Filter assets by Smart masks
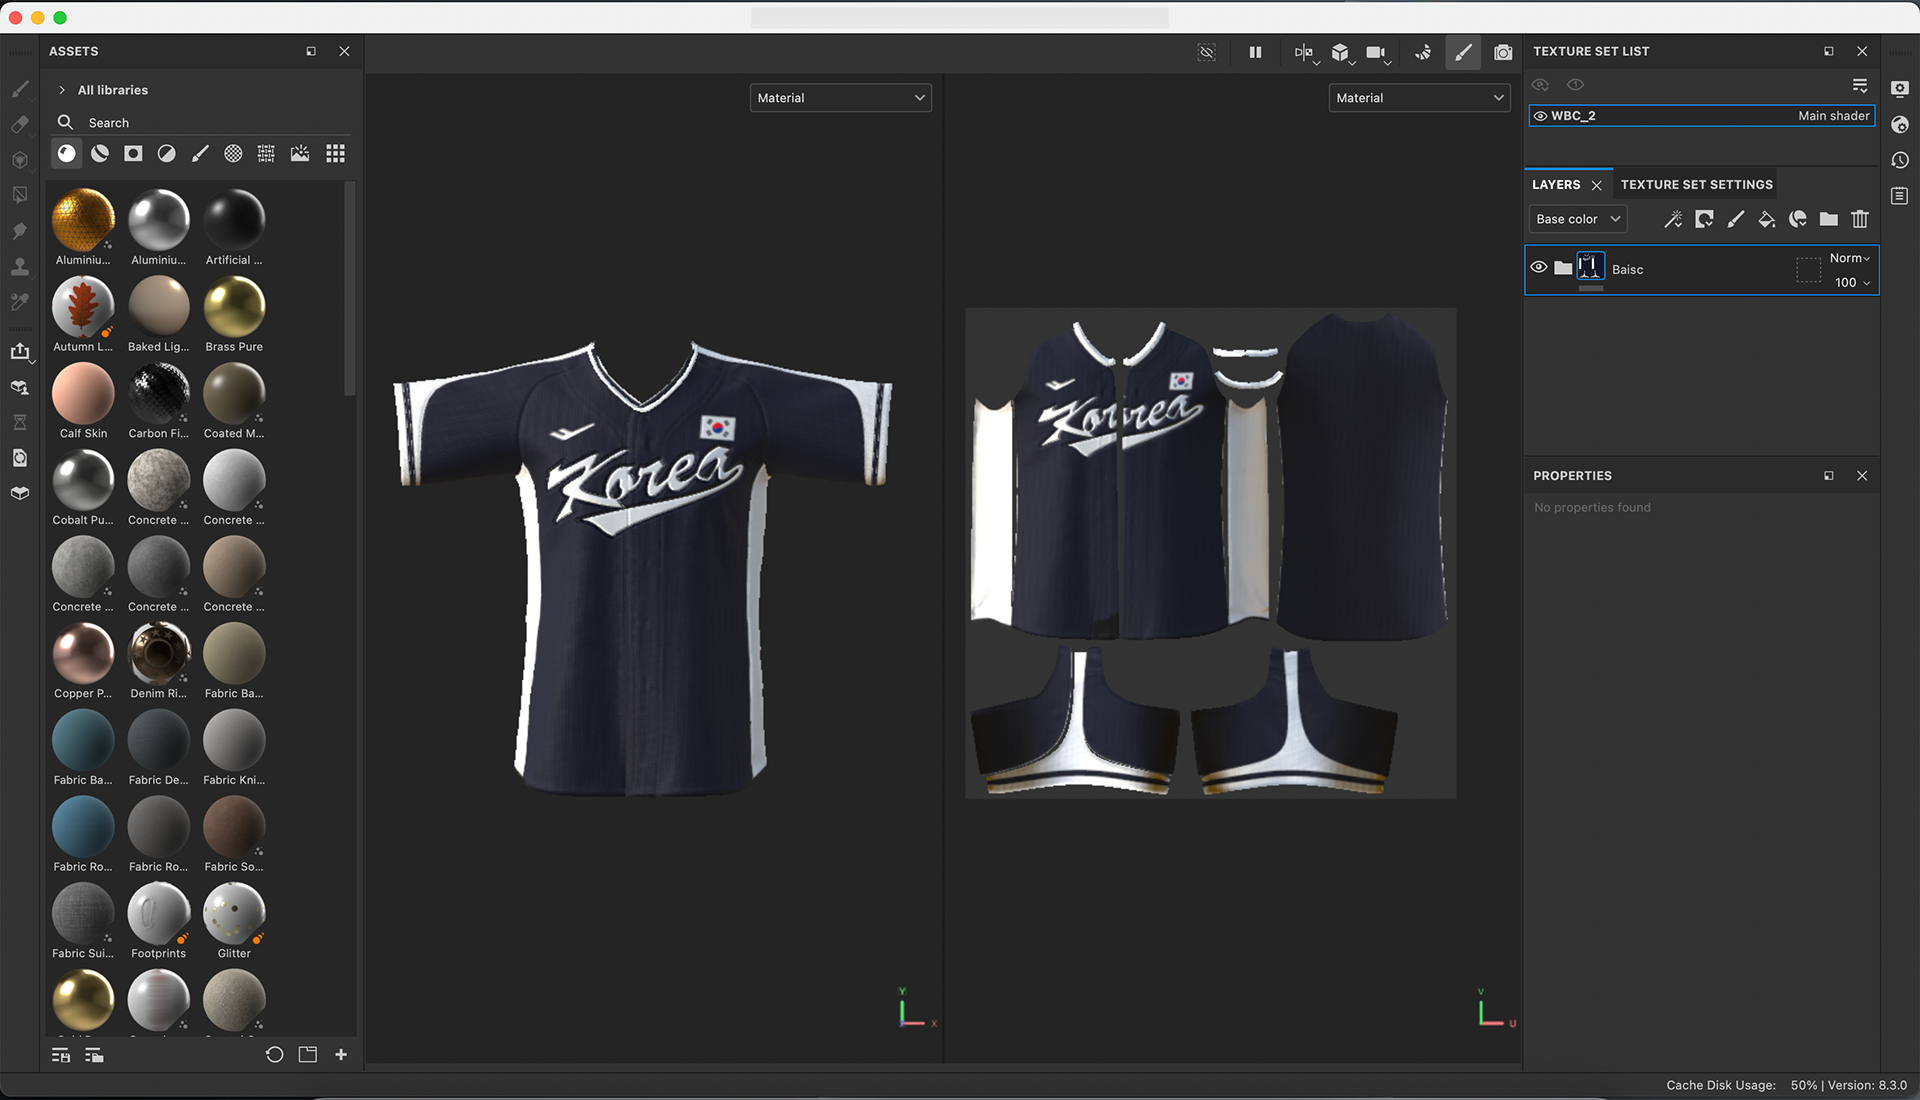1920x1100 pixels. (x=133, y=153)
